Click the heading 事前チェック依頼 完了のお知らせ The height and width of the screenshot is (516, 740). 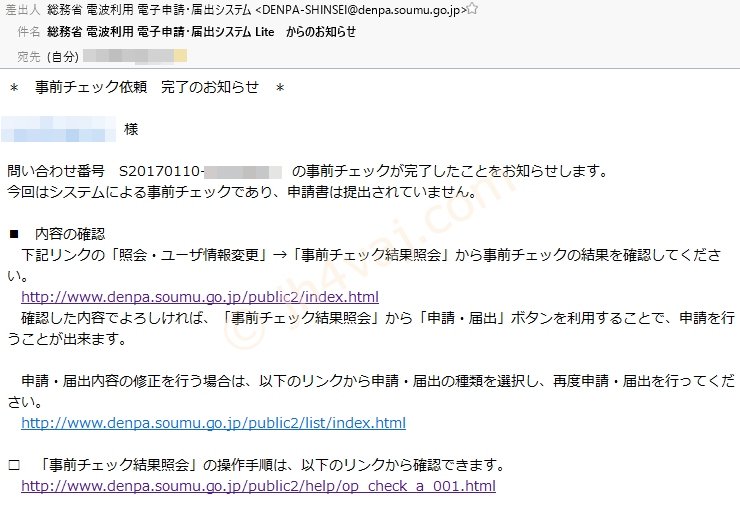147,87
